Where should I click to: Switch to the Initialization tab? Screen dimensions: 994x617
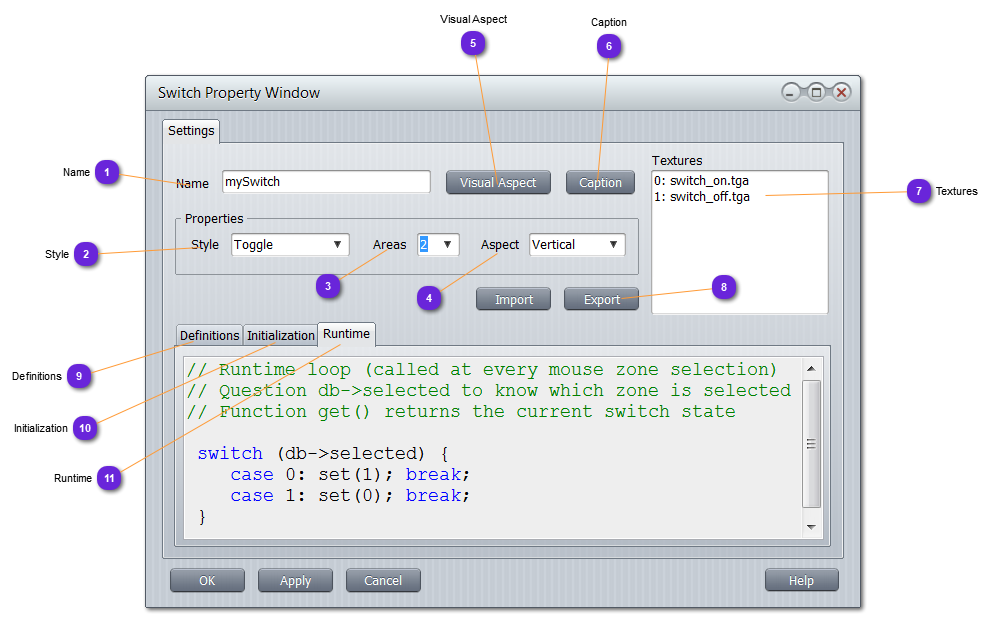tap(281, 336)
